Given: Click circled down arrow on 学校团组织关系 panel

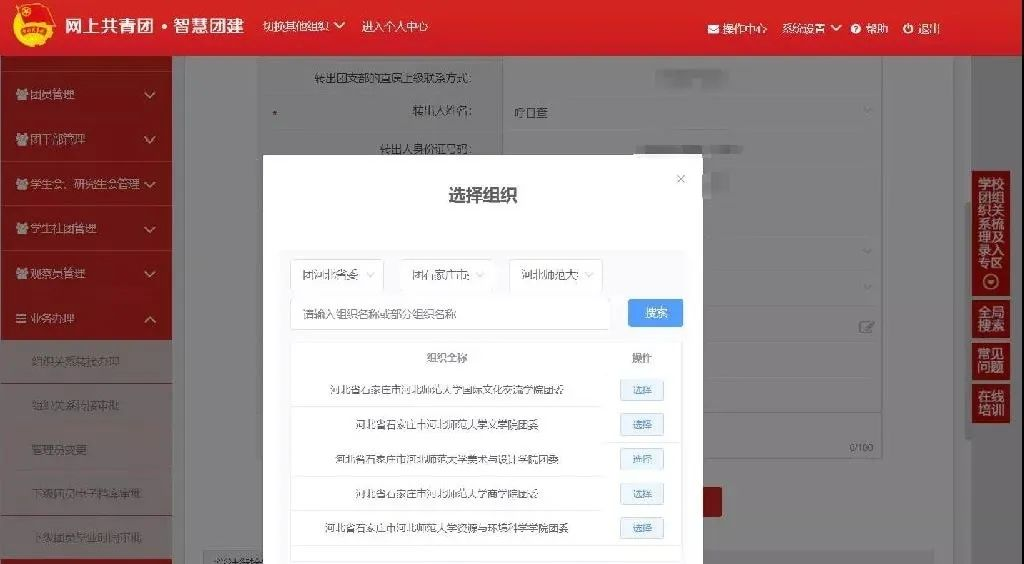Looking at the screenshot, I should 991,282.
